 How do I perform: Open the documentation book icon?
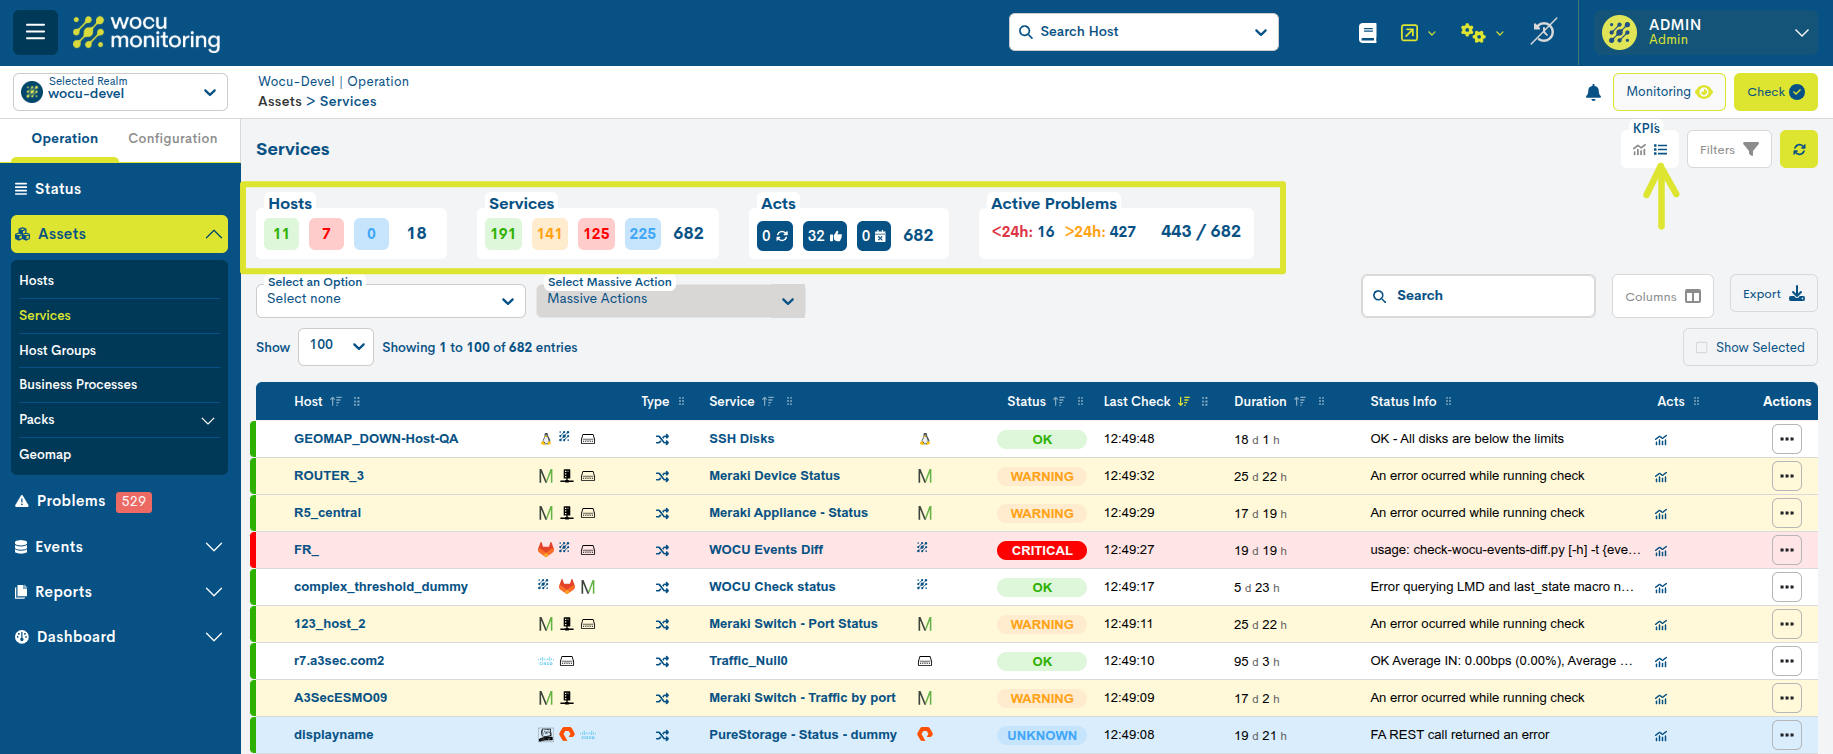(x=1368, y=33)
